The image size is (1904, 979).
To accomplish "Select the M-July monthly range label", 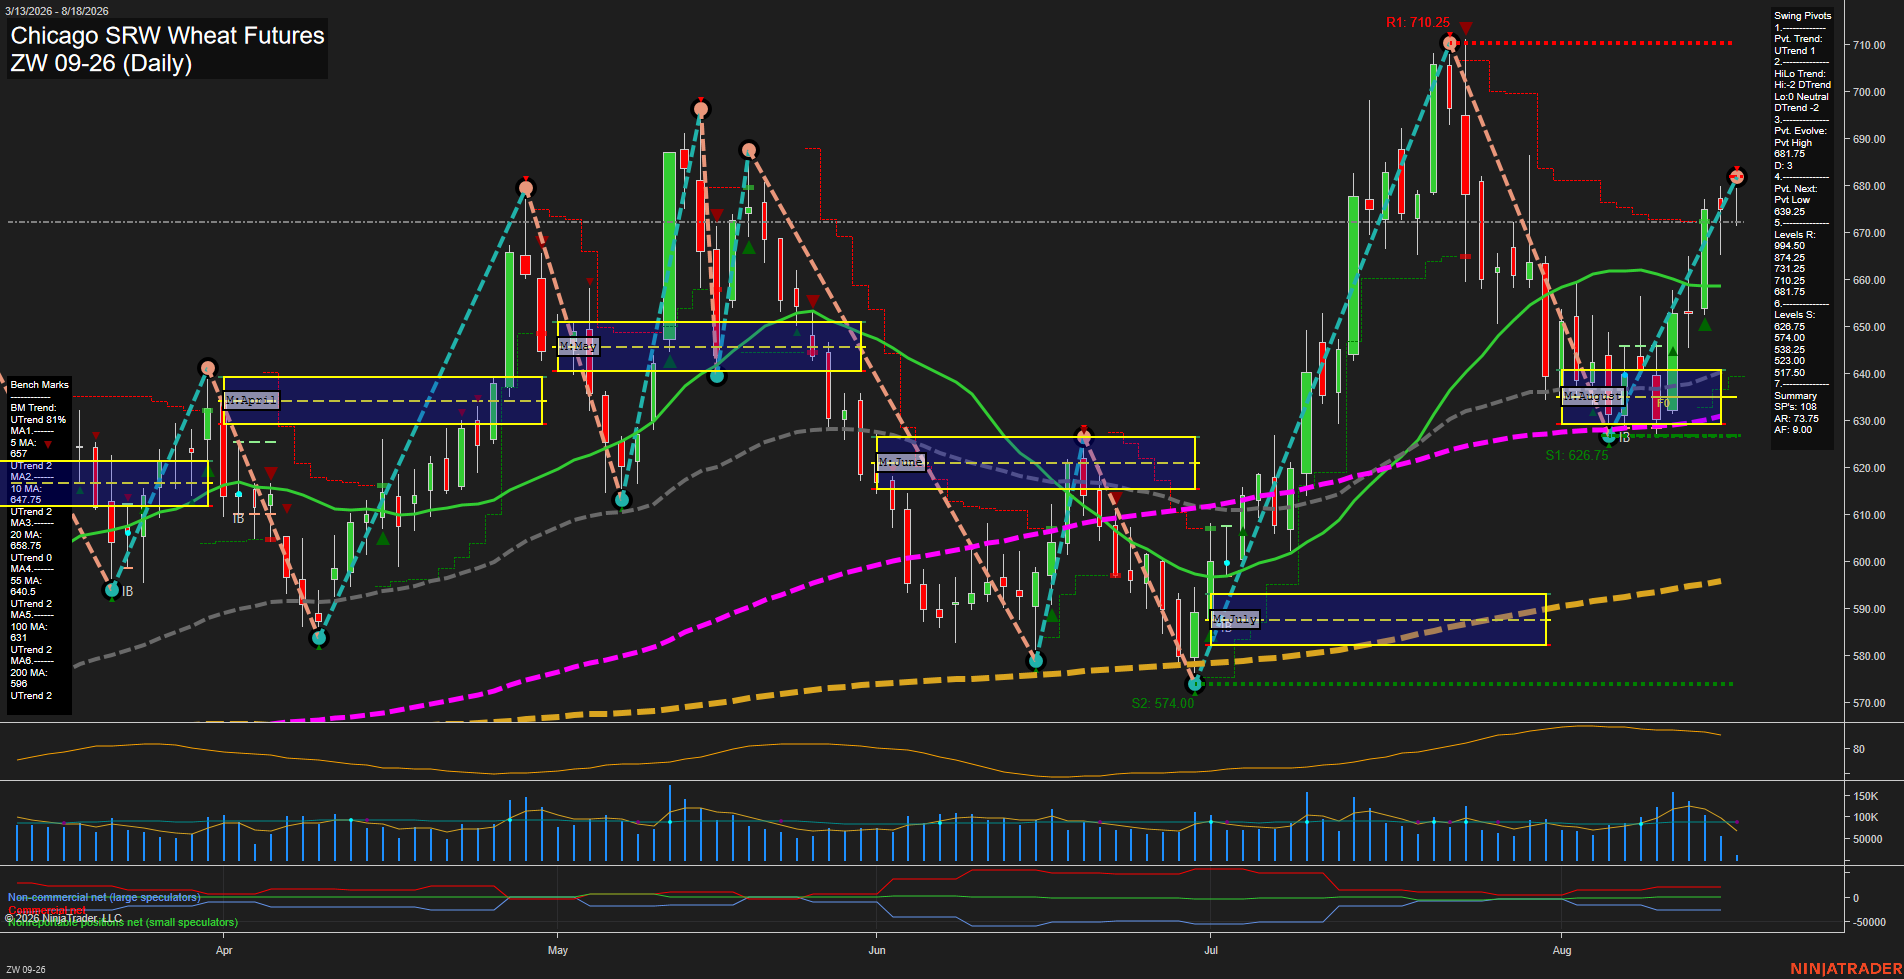I will point(1234,619).
